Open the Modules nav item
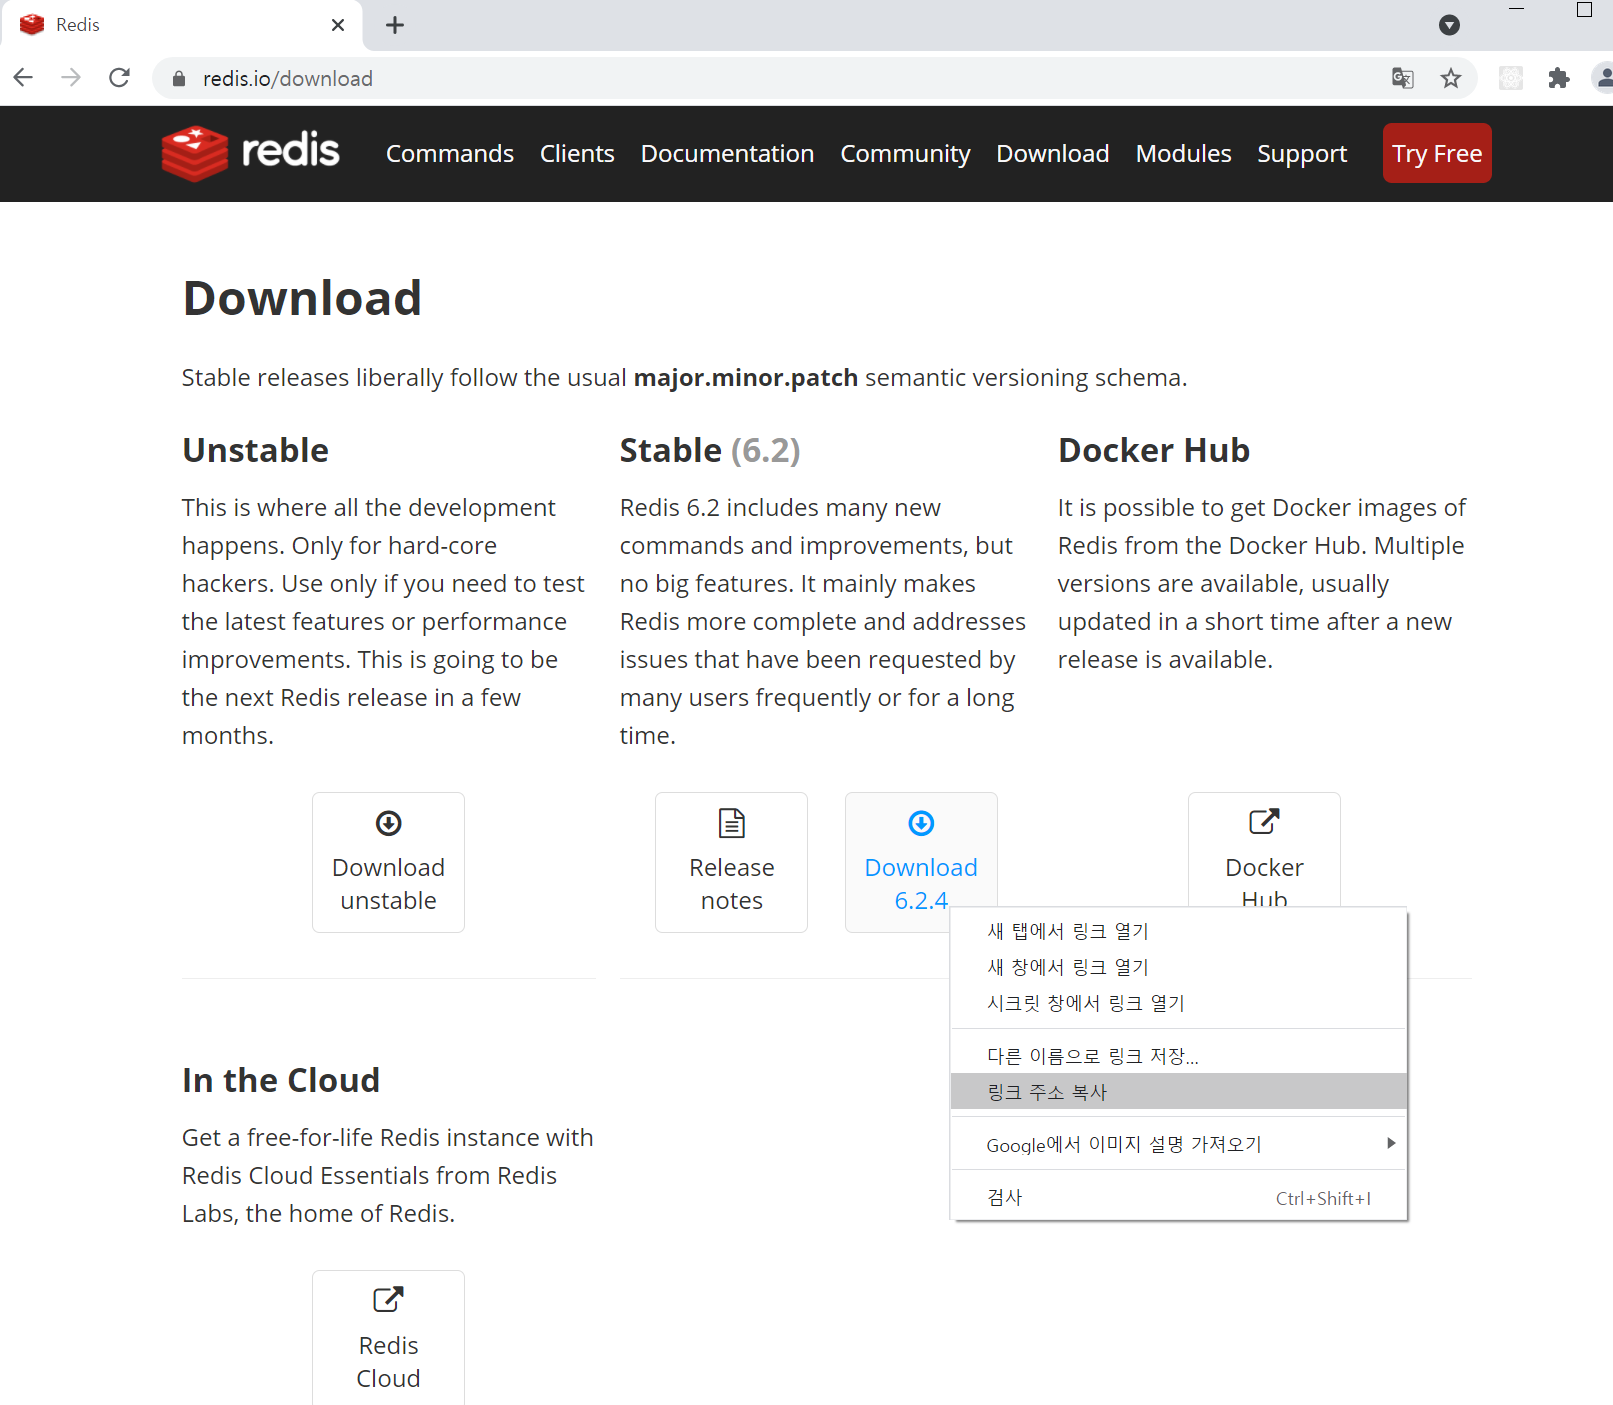 tap(1183, 153)
